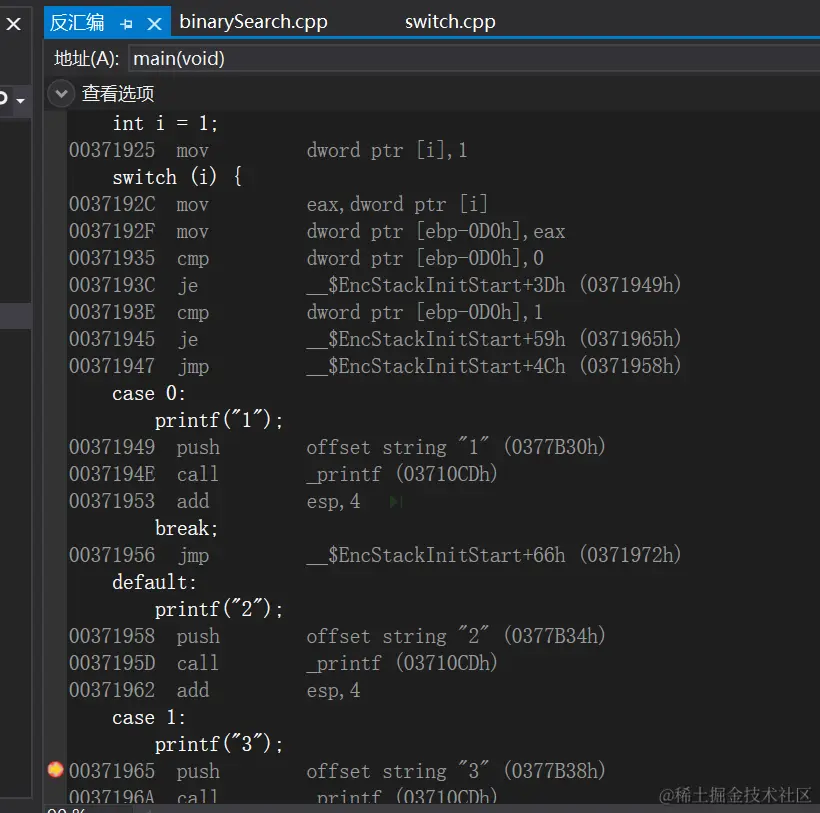Switch to the switch.cpp tab

coord(450,22)
